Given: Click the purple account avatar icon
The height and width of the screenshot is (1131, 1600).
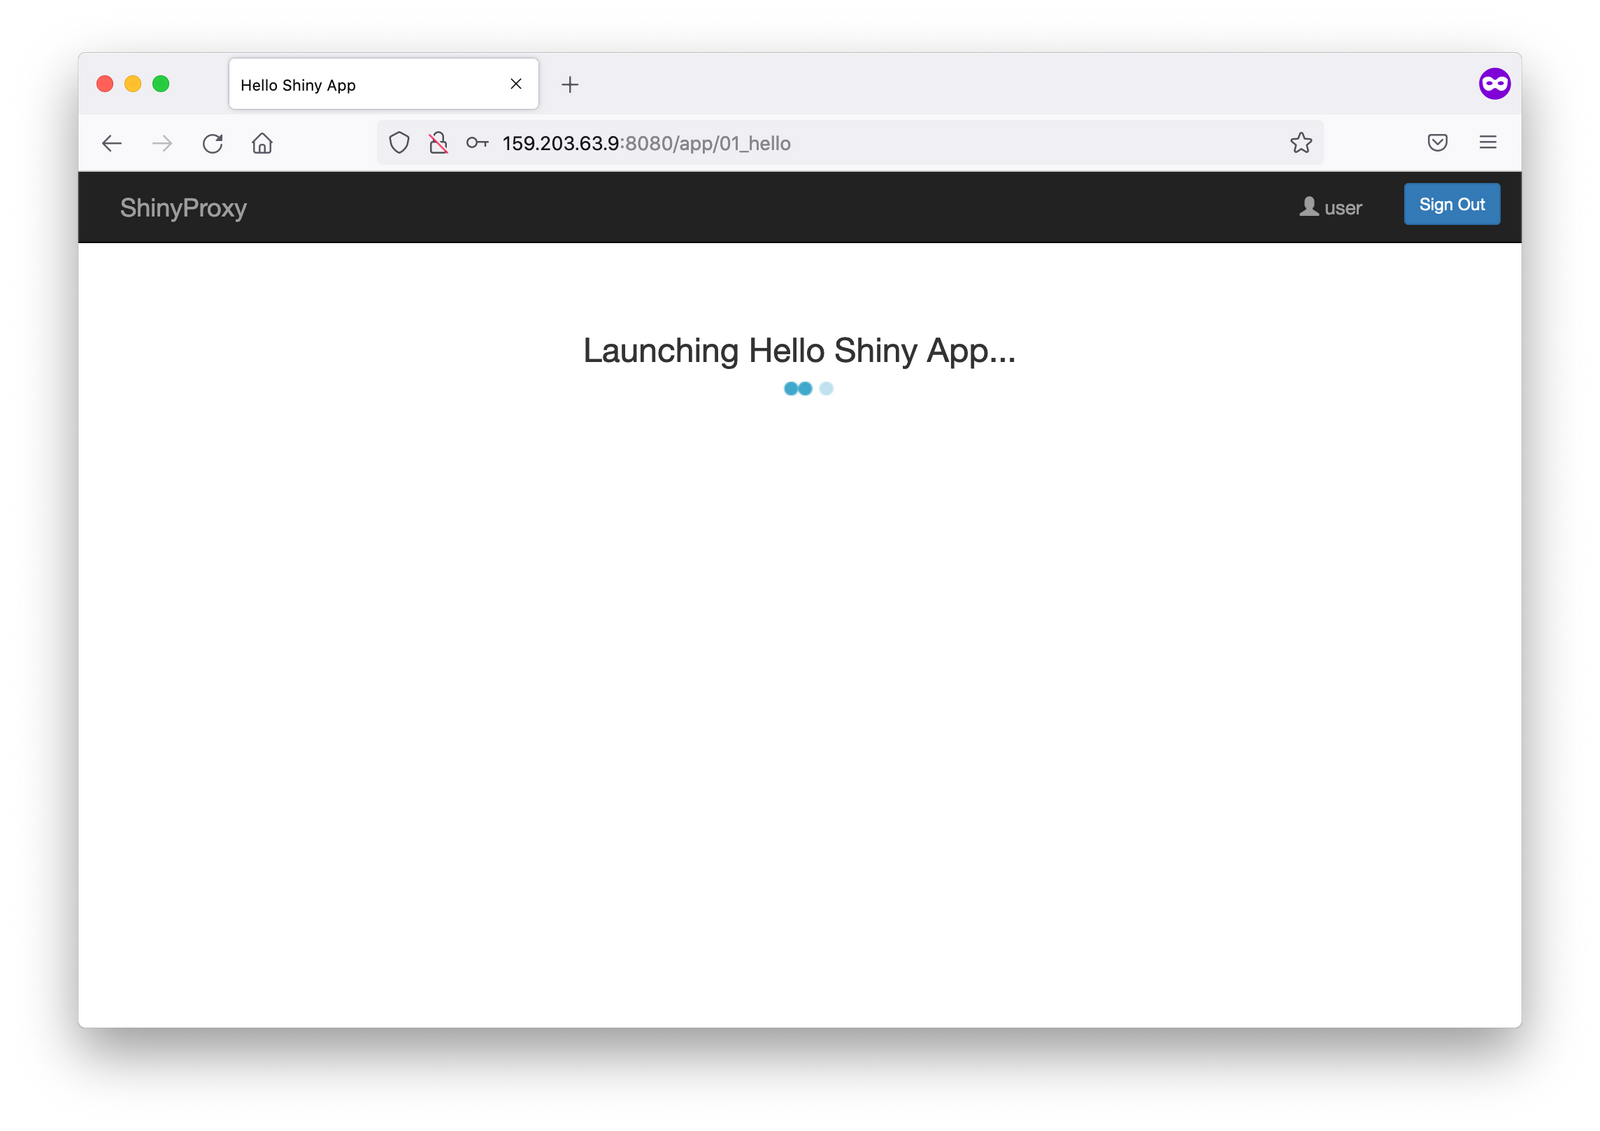Looking at the screenshot, I should [1494, 83].
